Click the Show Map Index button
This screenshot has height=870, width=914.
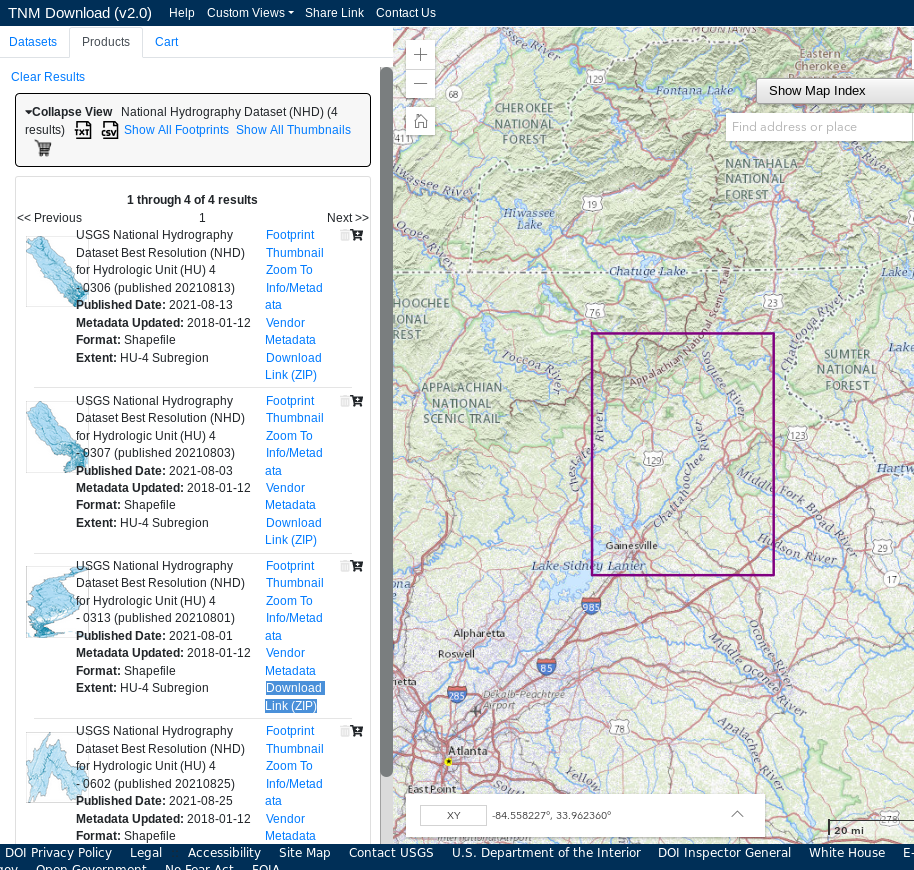point(834,91)
